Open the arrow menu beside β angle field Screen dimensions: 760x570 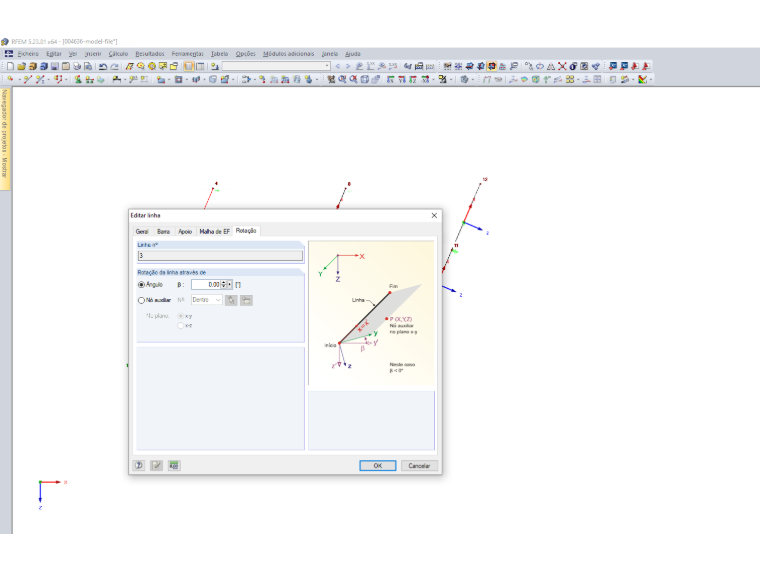[x=230, y=285]
